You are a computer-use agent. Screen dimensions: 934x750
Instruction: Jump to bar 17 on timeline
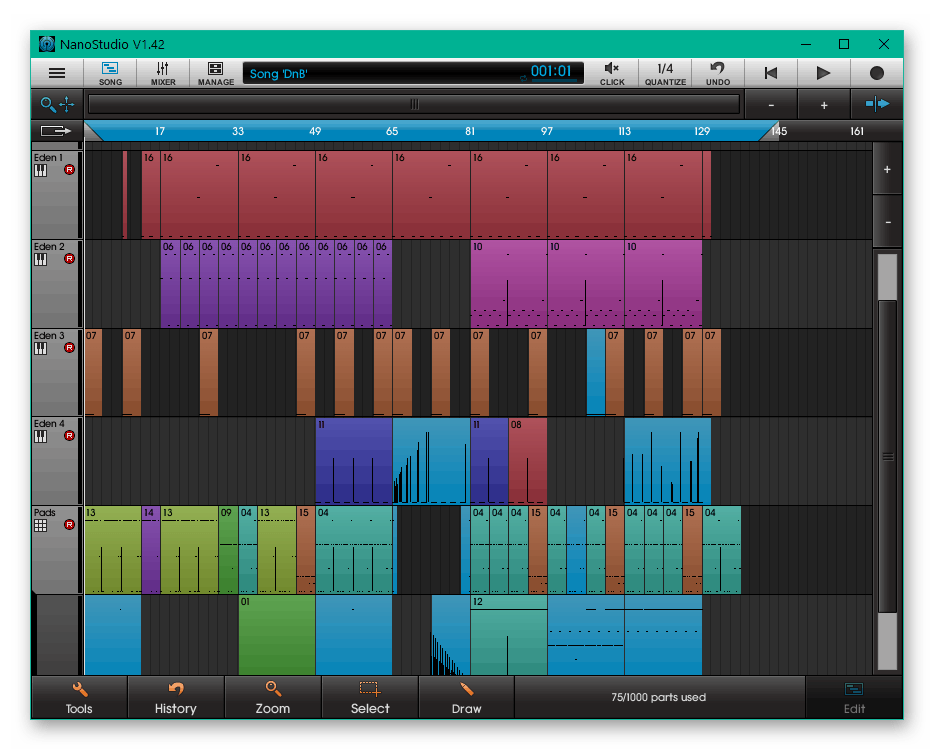point(160,131)
